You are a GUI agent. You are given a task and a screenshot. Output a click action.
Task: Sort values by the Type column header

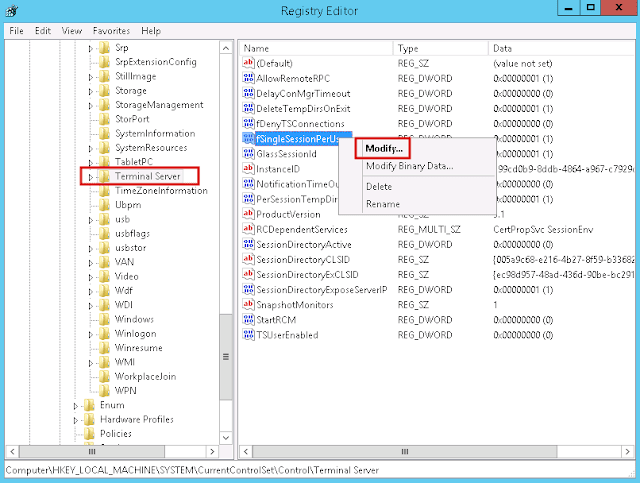(x=441, y=48)
